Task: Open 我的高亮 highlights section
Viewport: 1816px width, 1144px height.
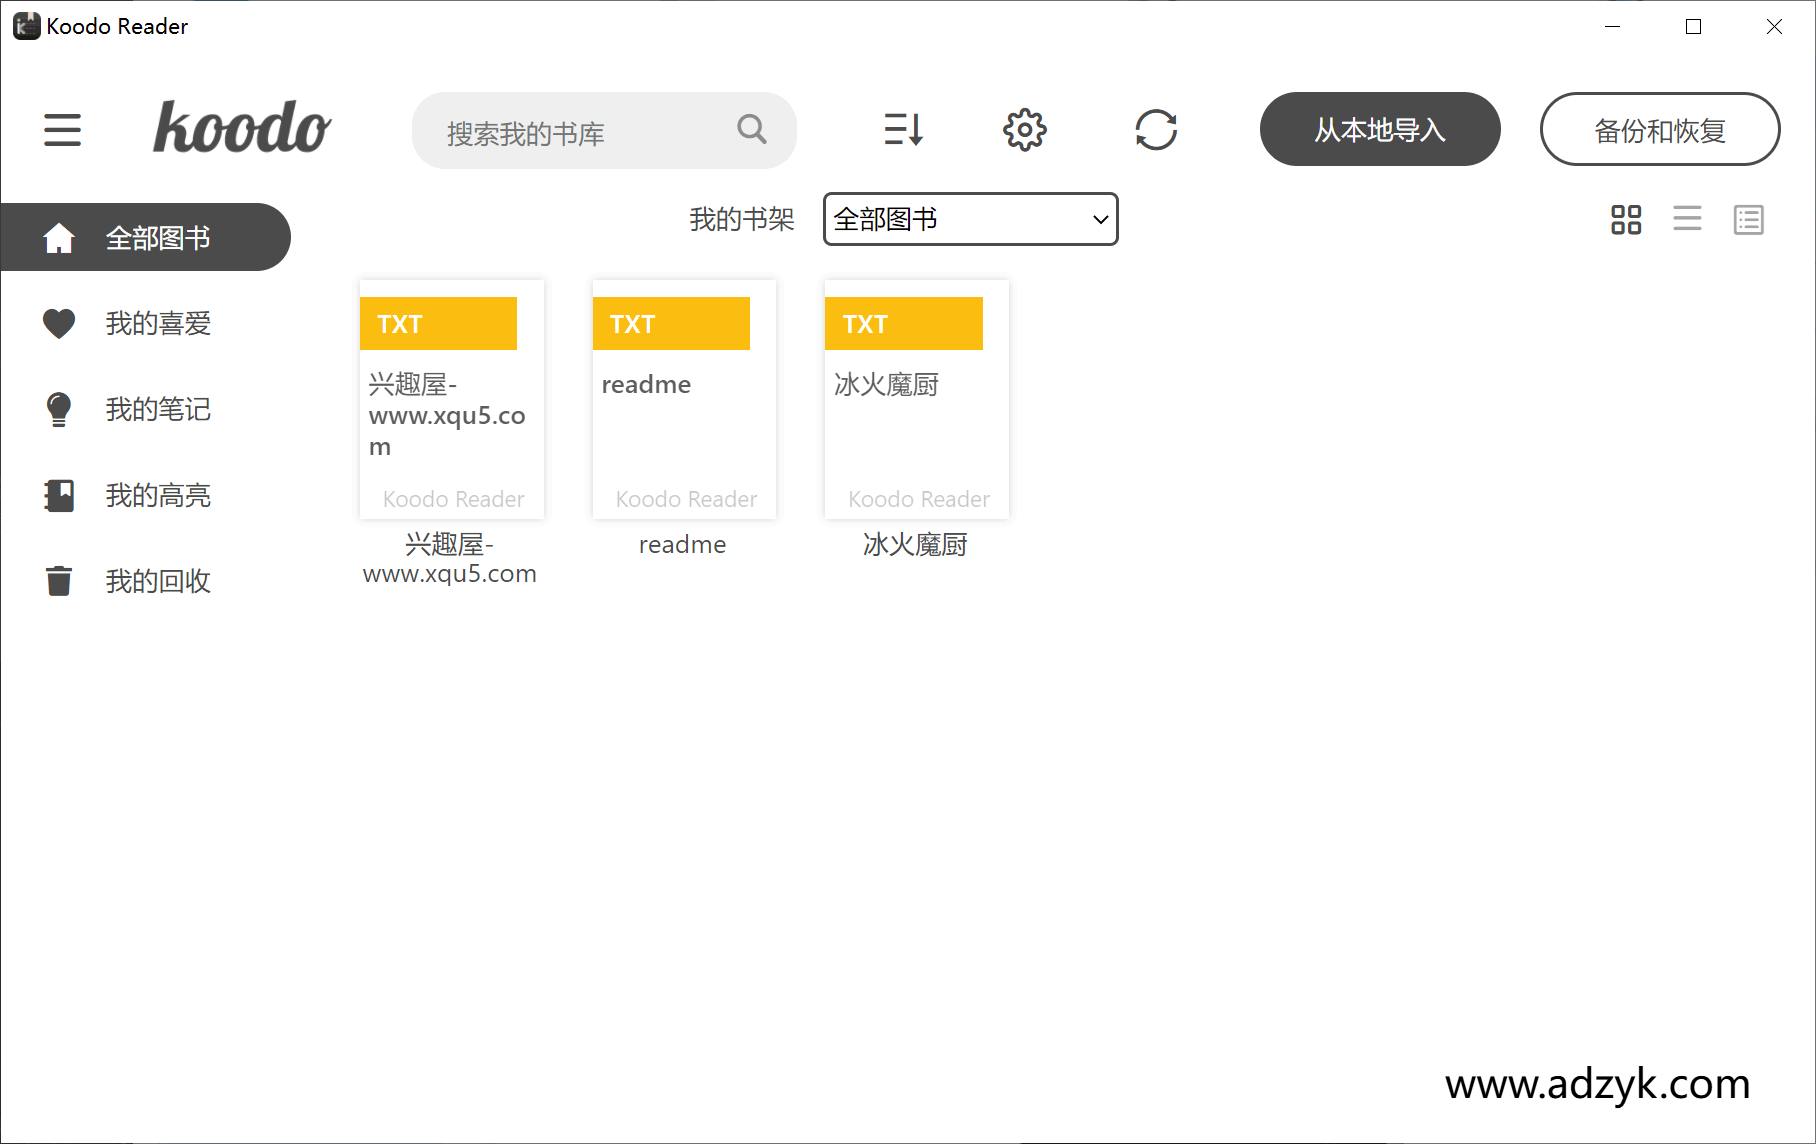Action: coord(158,495)
